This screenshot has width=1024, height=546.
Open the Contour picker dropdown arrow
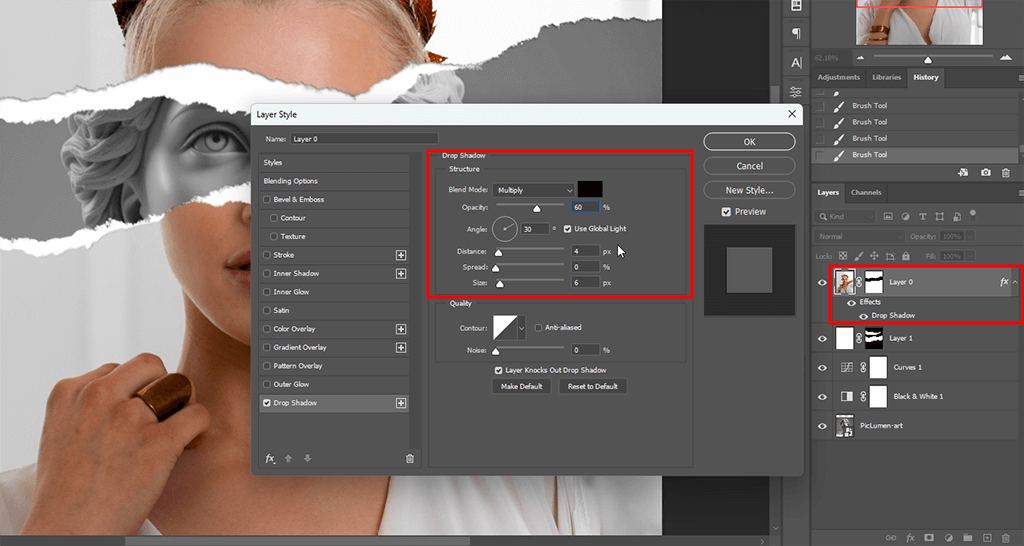521,328
